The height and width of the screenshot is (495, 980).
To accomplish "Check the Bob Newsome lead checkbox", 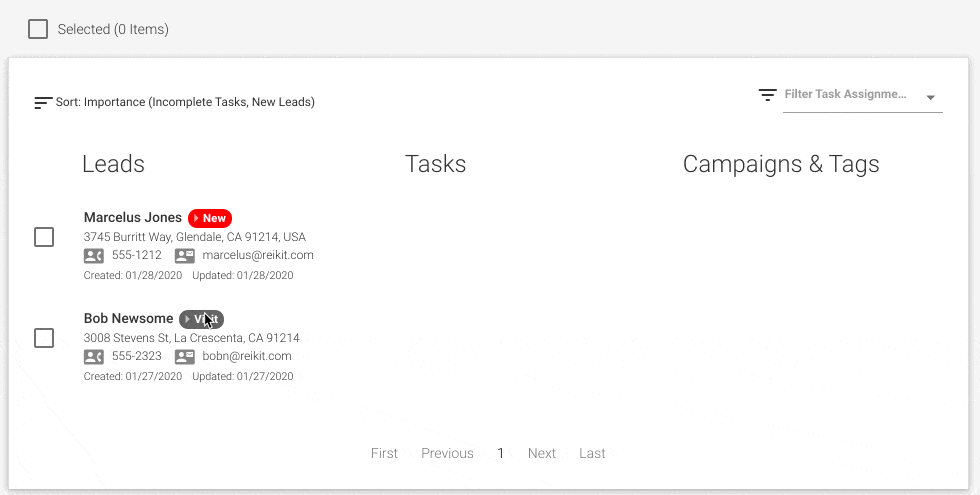I will [44, 338].
